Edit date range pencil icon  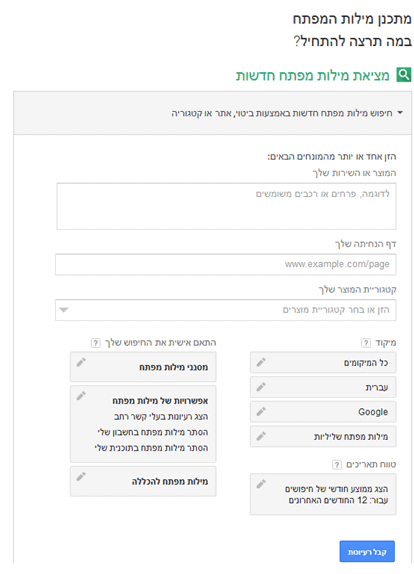[x=261, y=484]
